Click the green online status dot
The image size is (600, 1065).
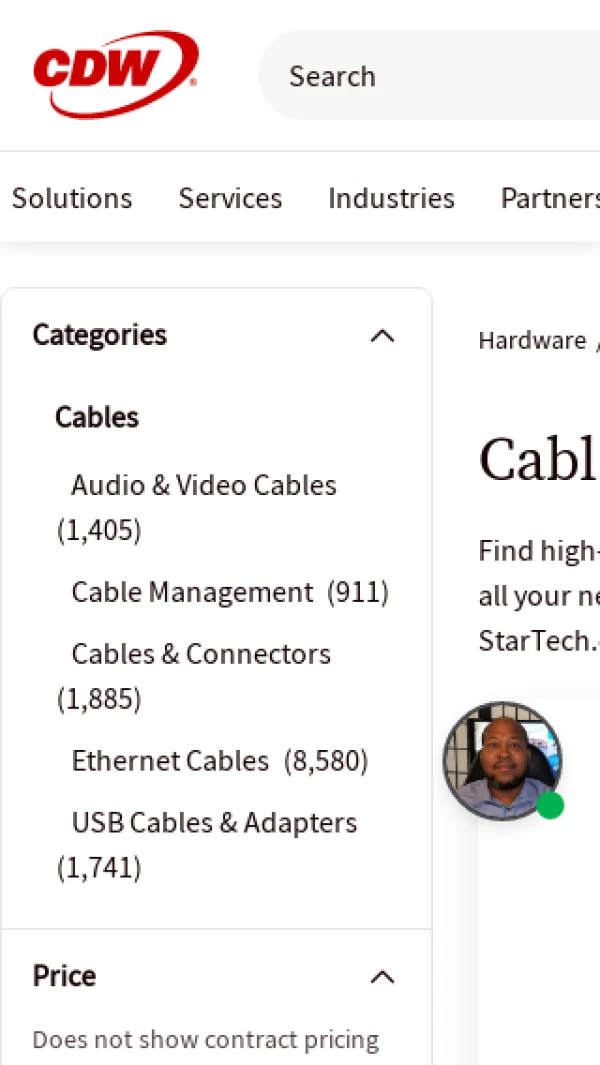[550, 805]
